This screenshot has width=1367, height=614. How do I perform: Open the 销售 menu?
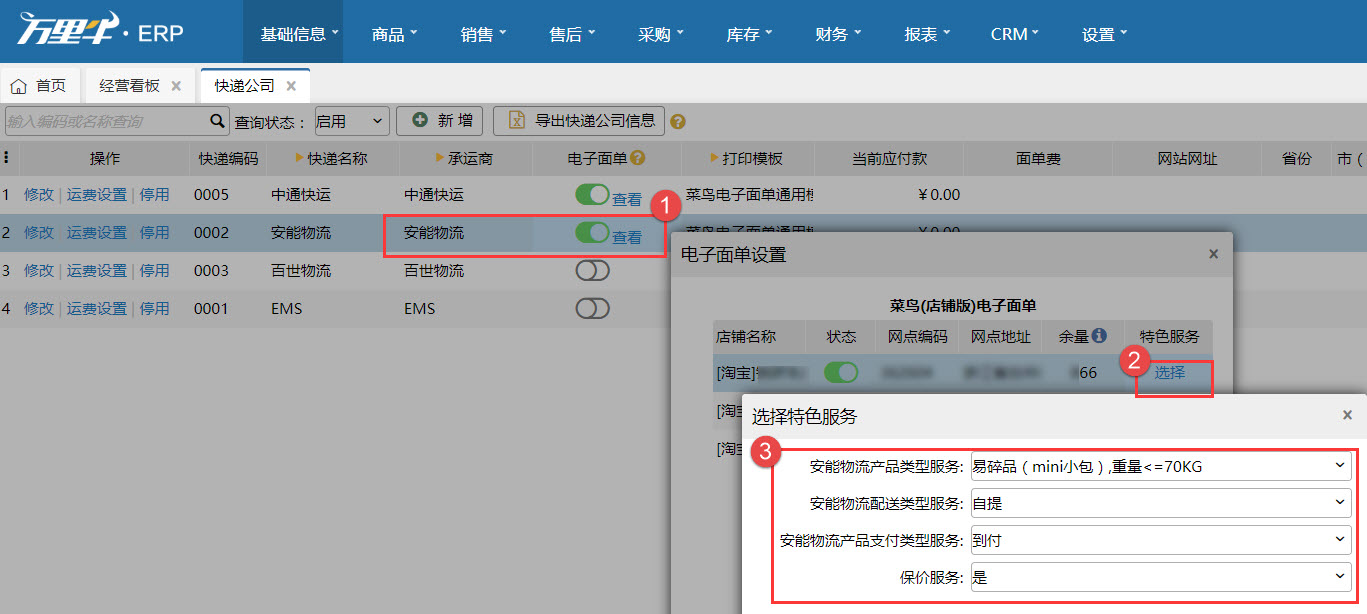[x=483, y=34]
